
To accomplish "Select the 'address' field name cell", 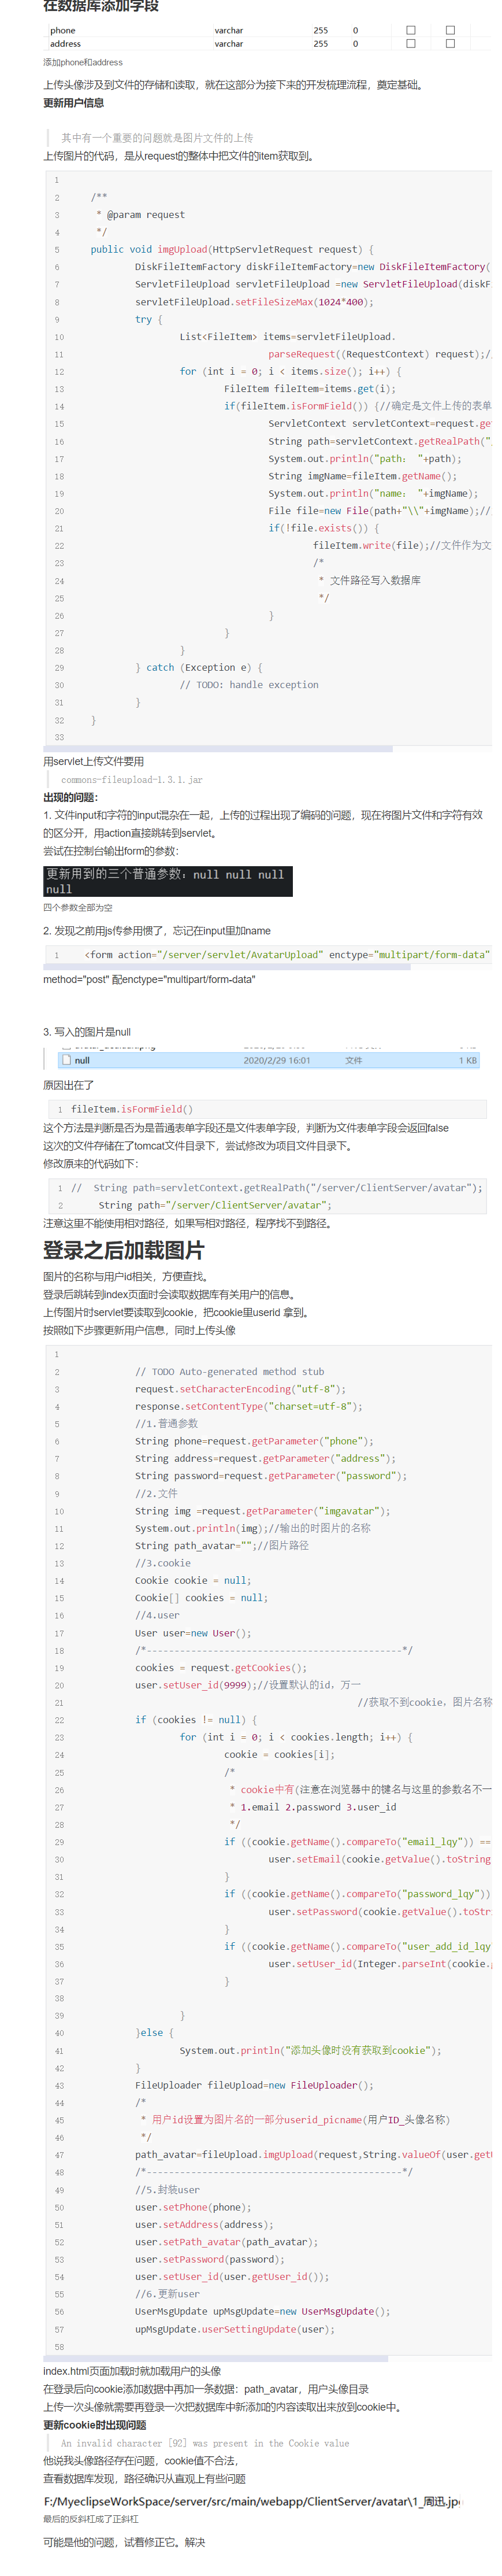I will pos(66,44).
